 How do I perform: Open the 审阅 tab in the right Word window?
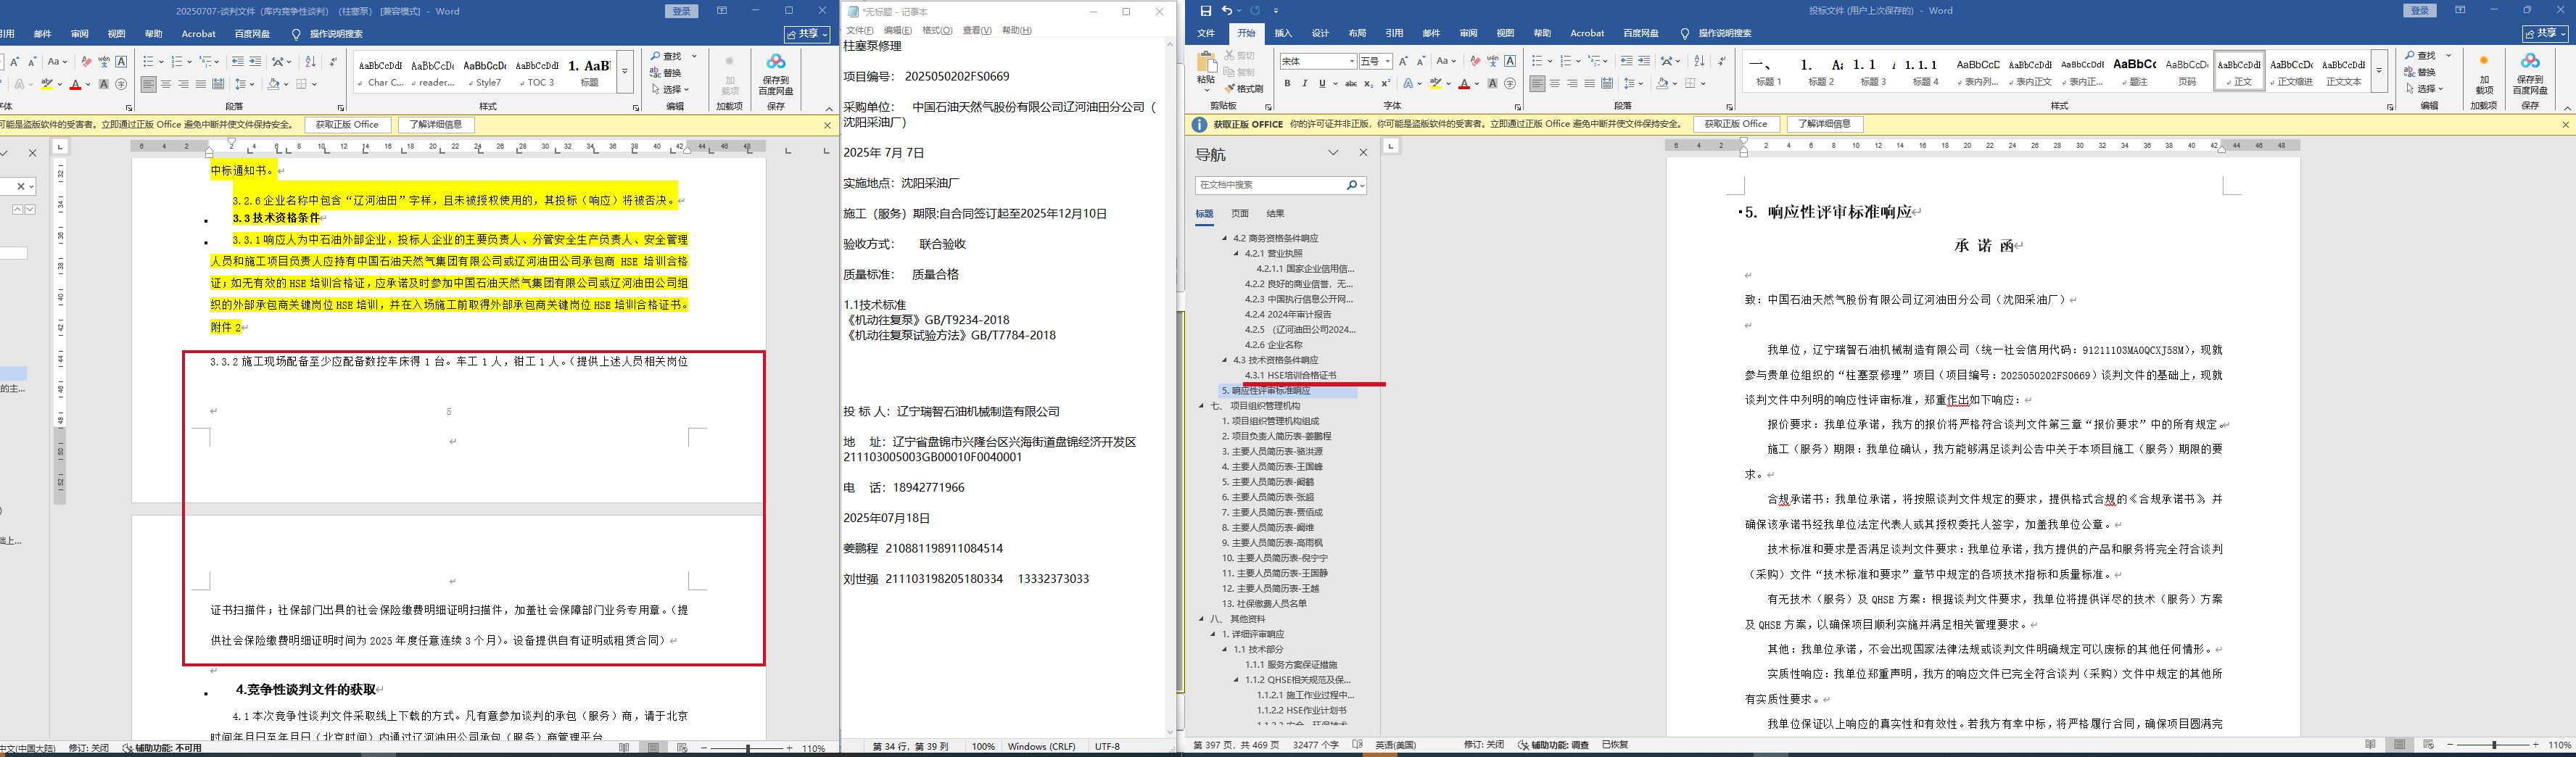coord(1468,33)
